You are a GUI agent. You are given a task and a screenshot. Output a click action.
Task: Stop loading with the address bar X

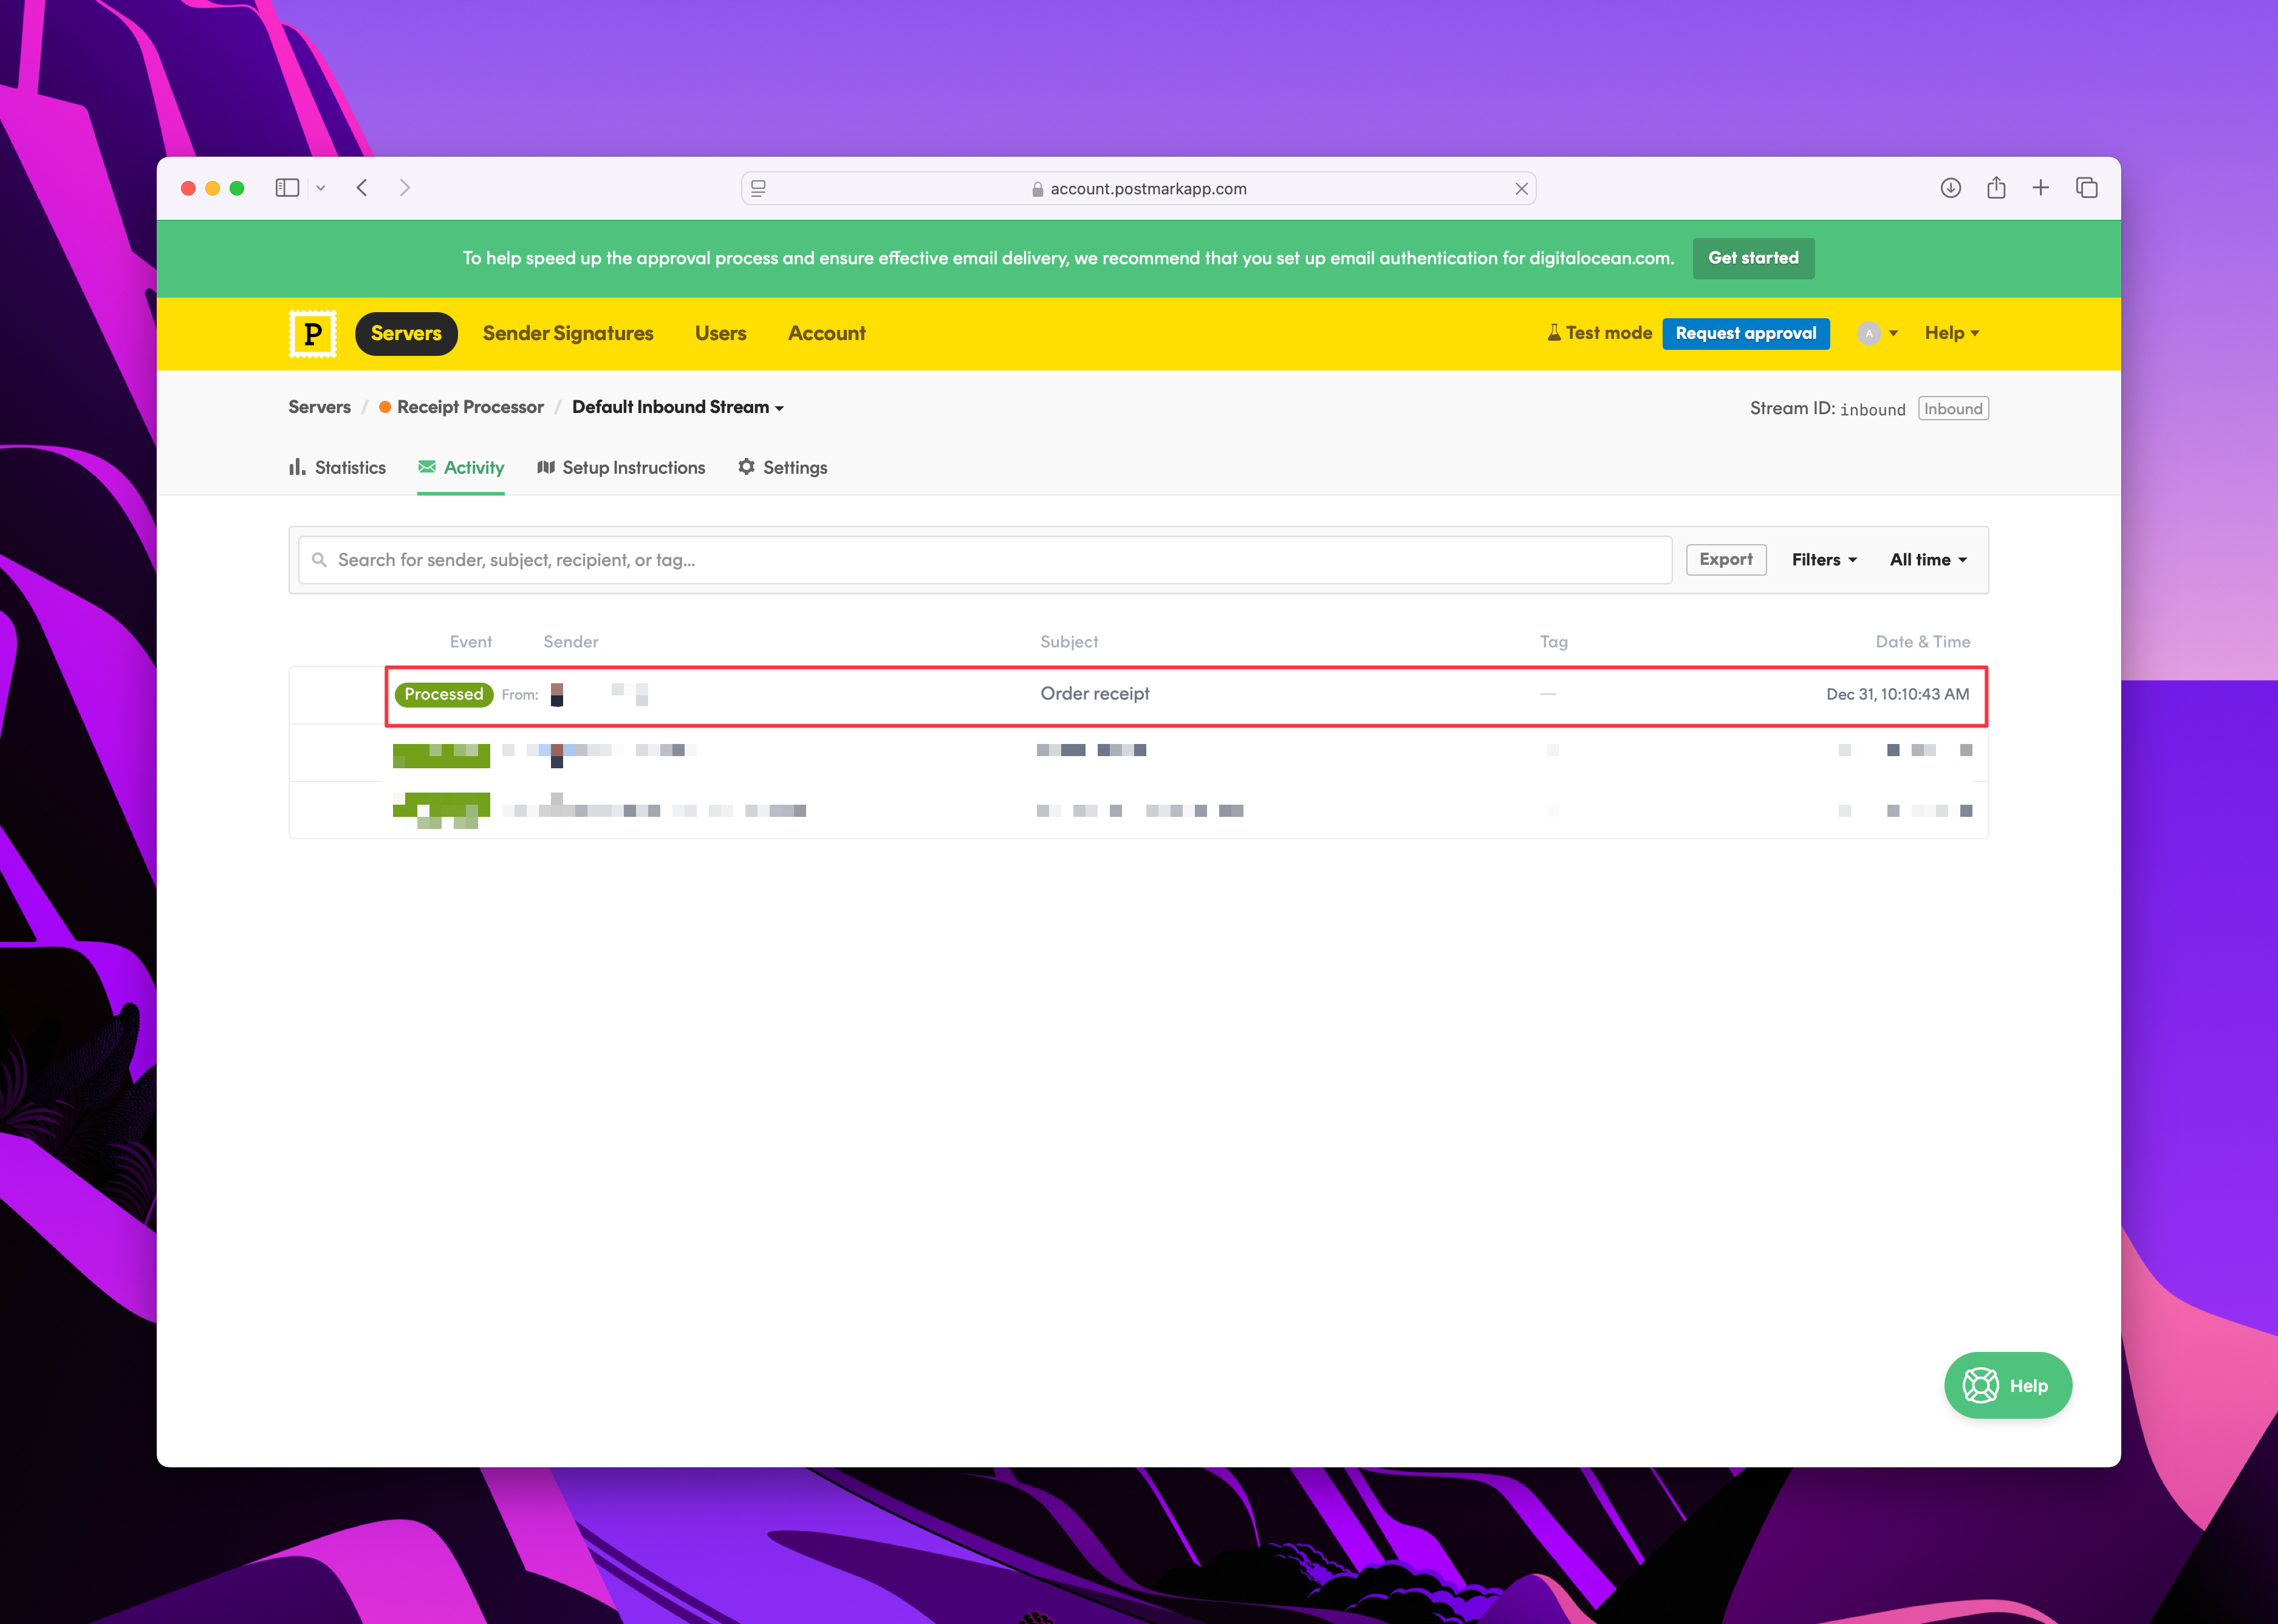pos(1521,189)
